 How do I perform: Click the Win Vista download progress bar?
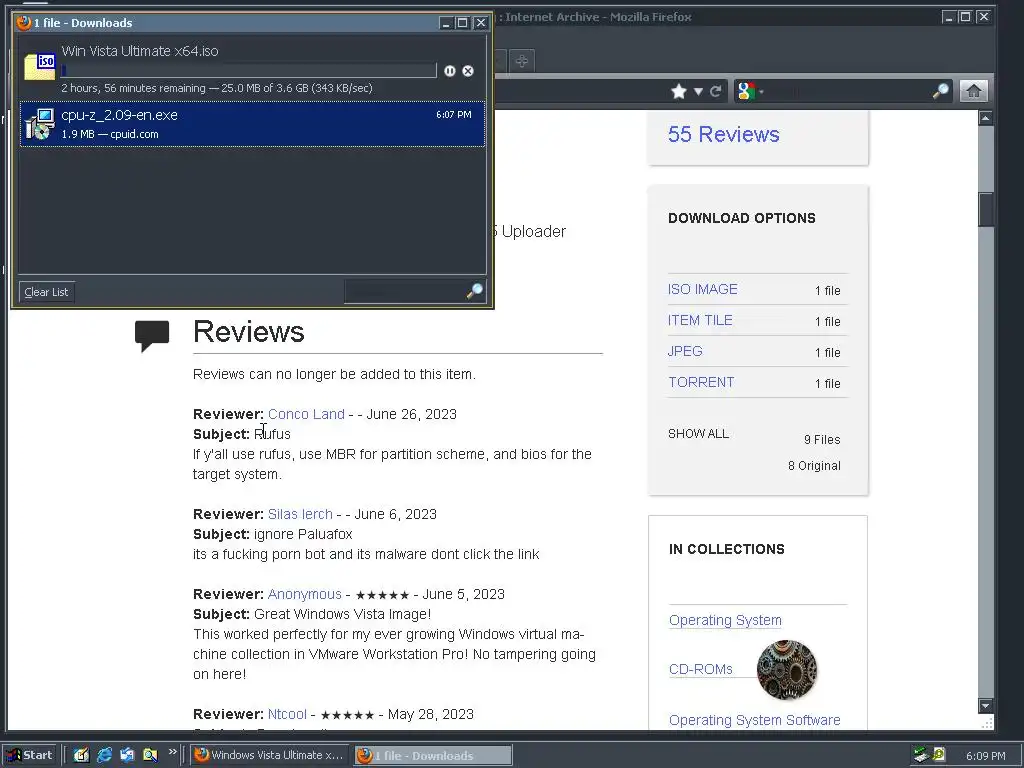pos(248,71)
